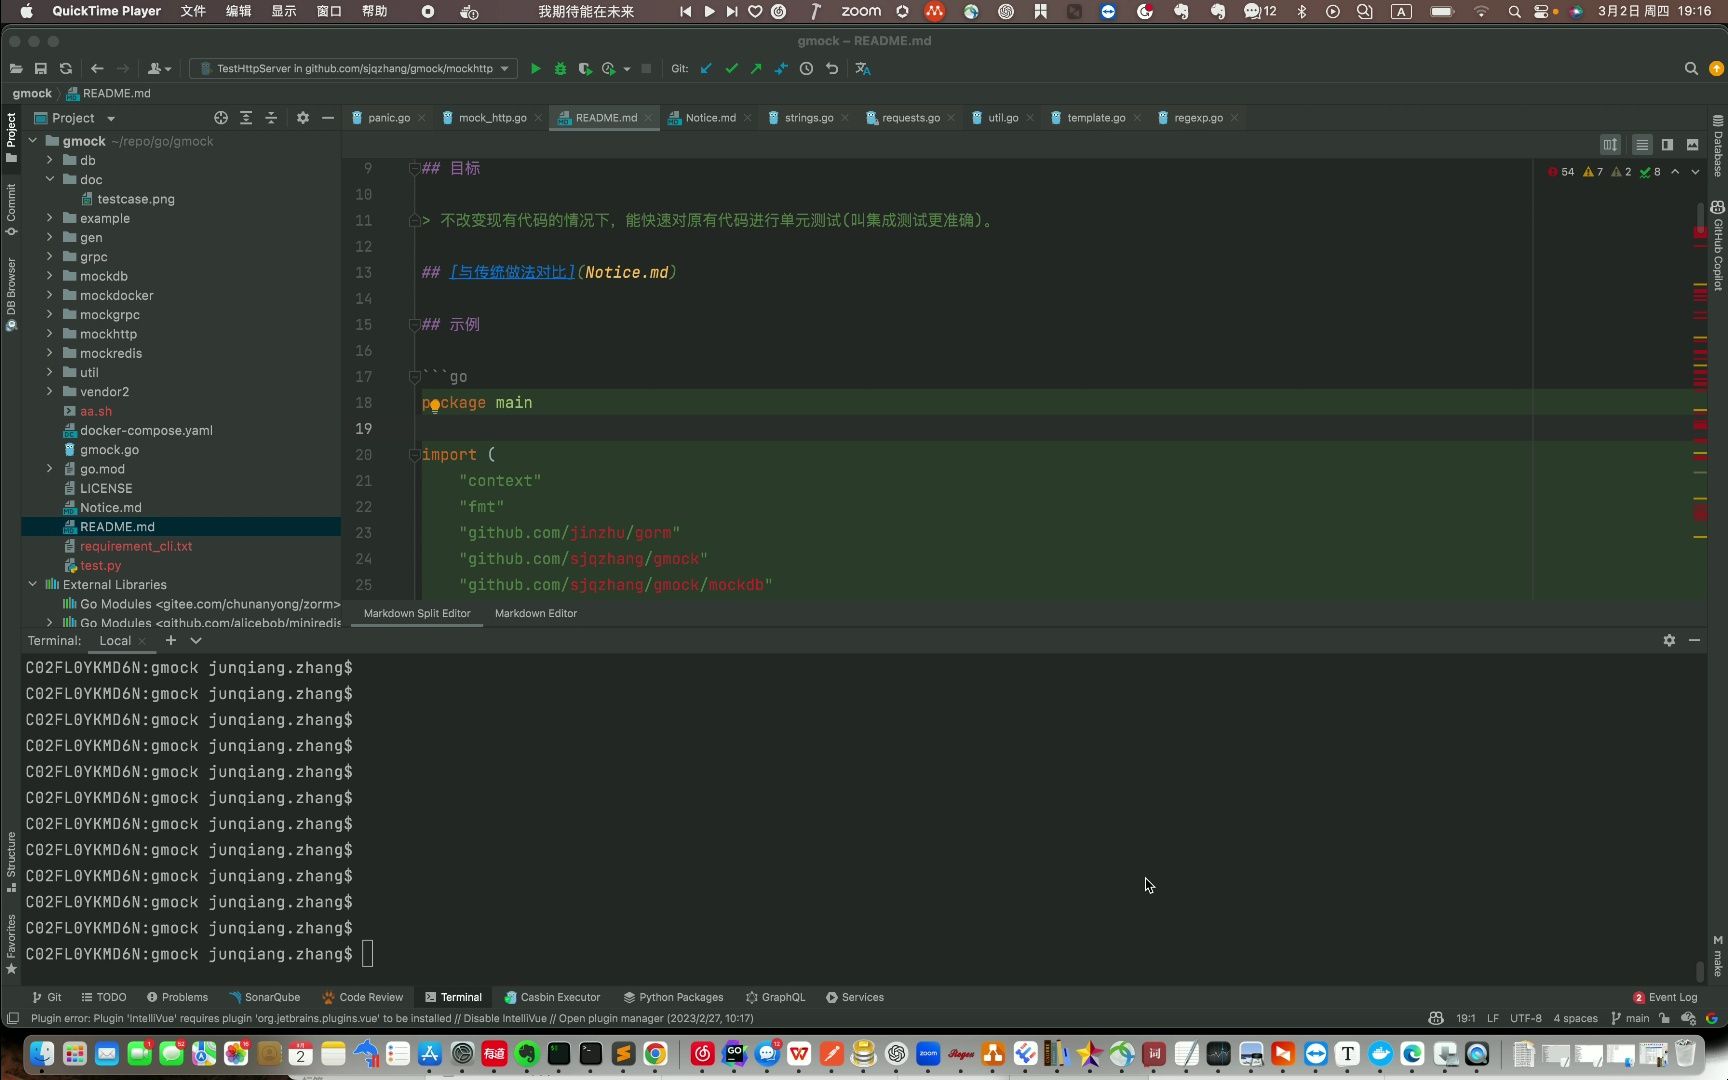Expand the vendor2 folder
This screenshot has height=1080, width=1728.
coord(49,391)
